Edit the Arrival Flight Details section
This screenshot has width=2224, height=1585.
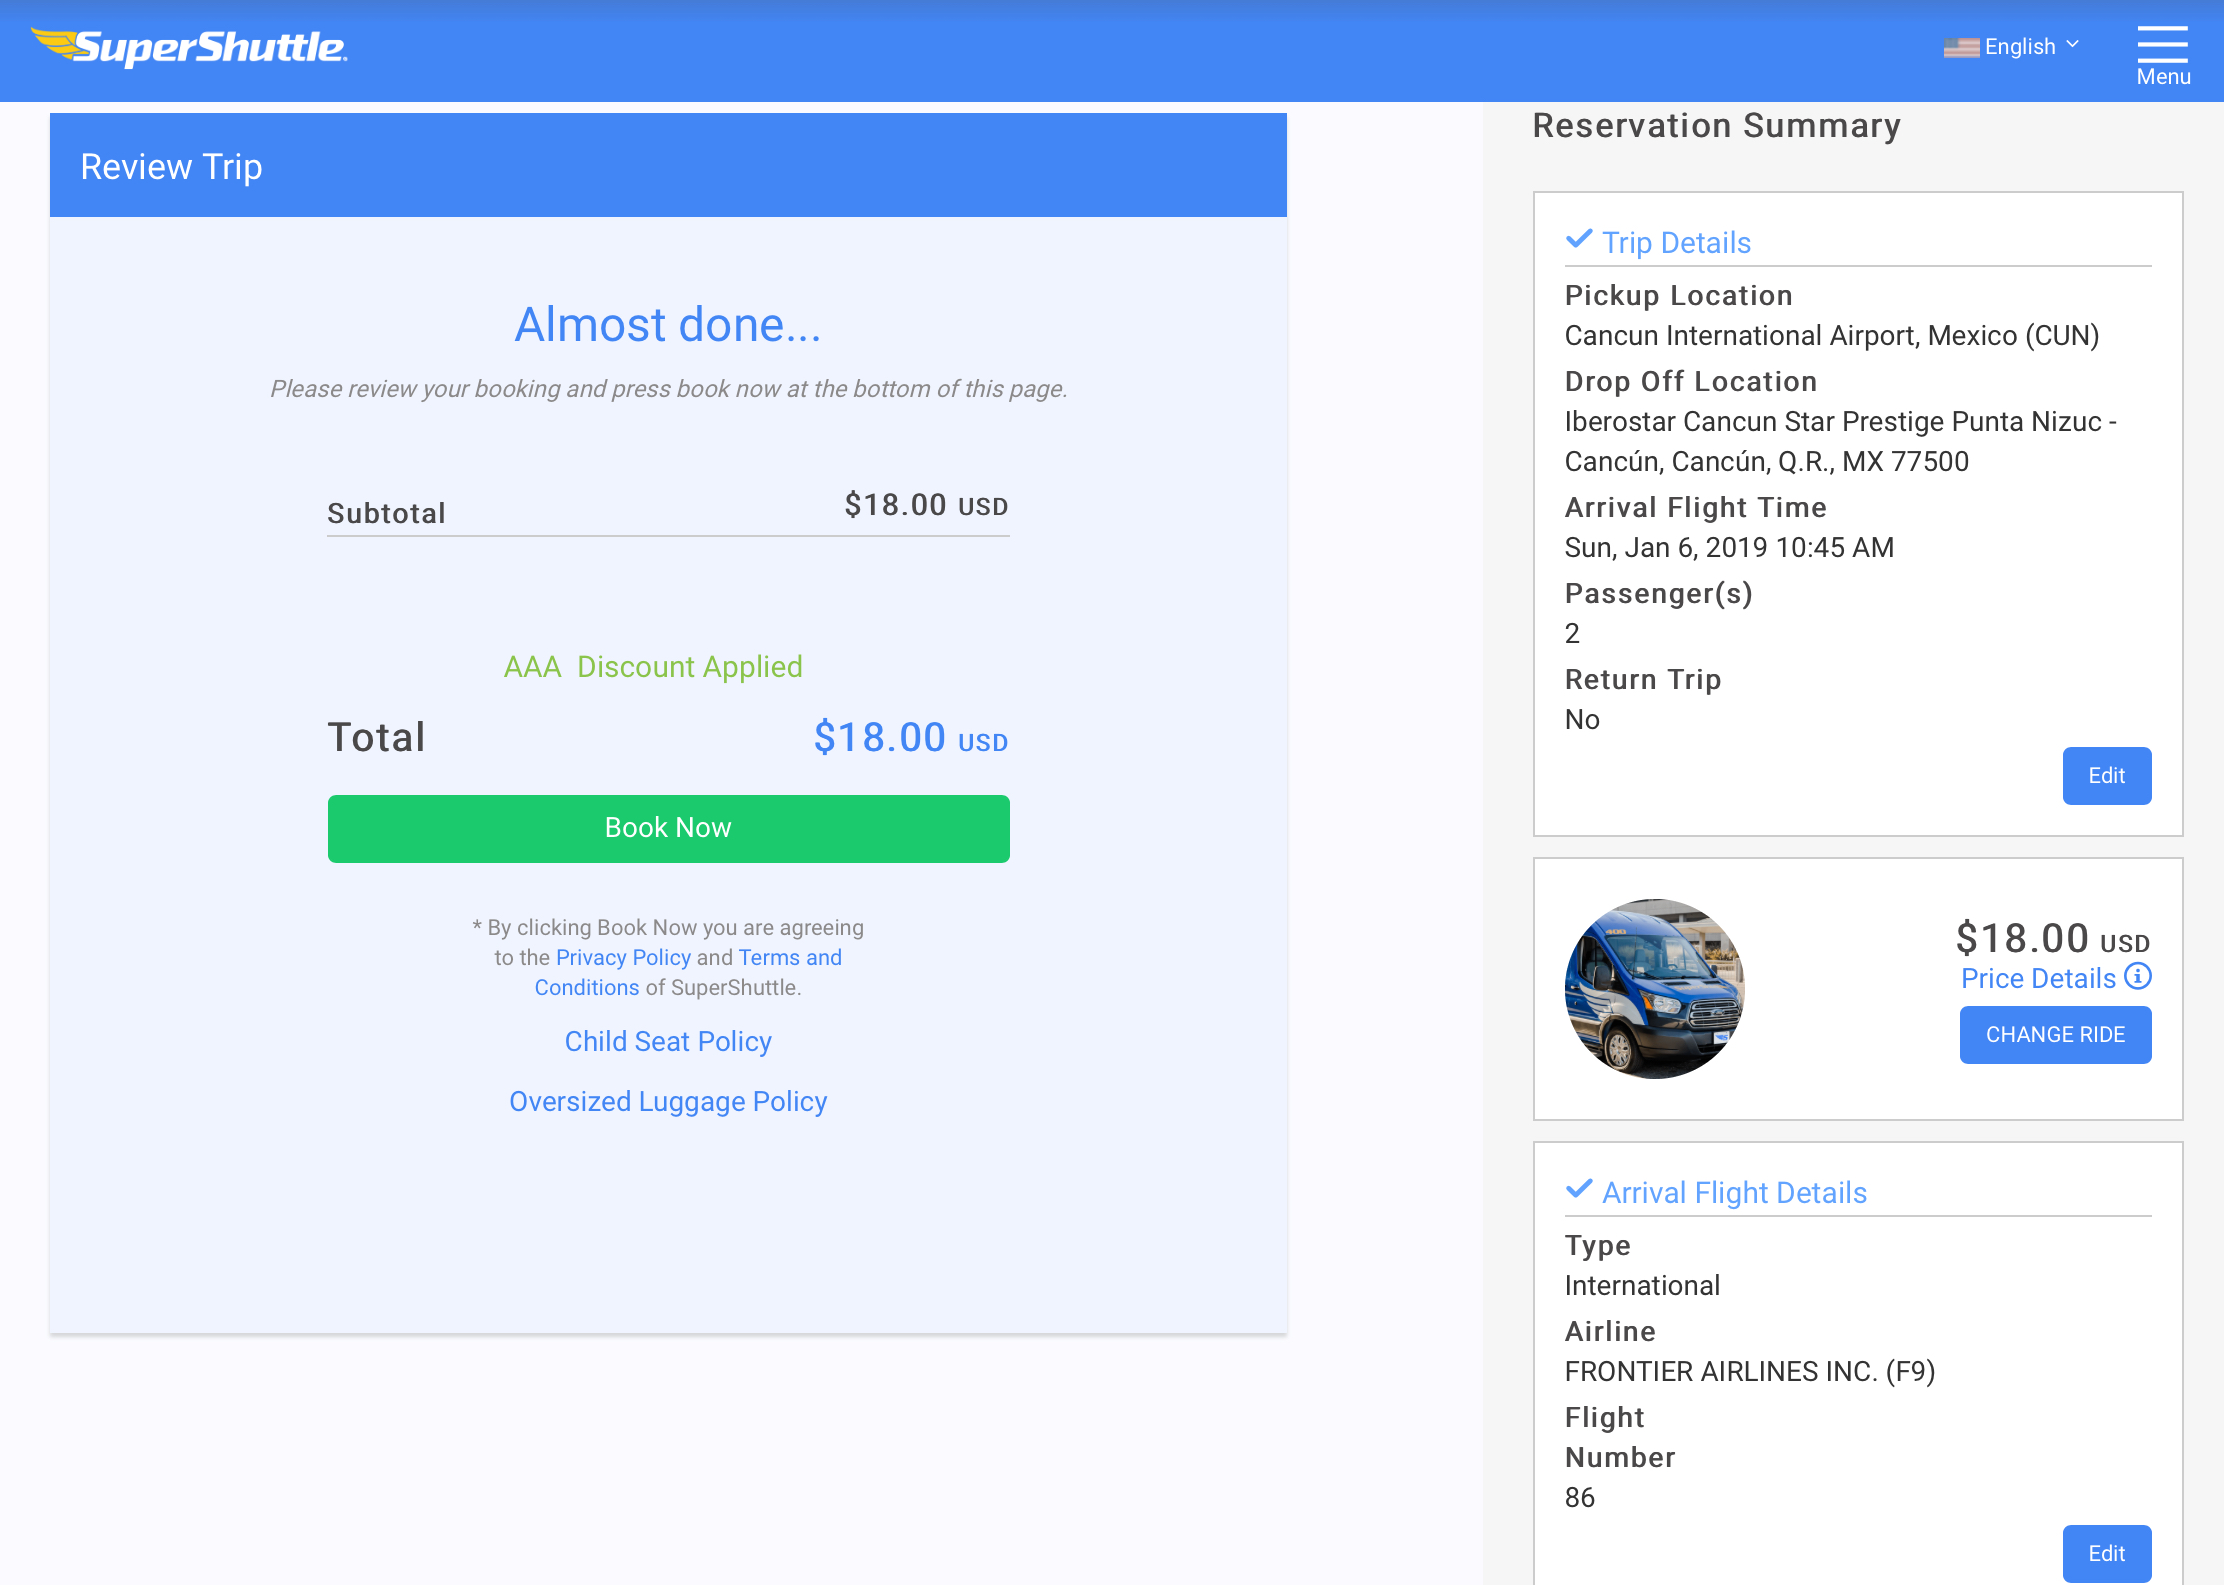click(x=2107, y=1553)
